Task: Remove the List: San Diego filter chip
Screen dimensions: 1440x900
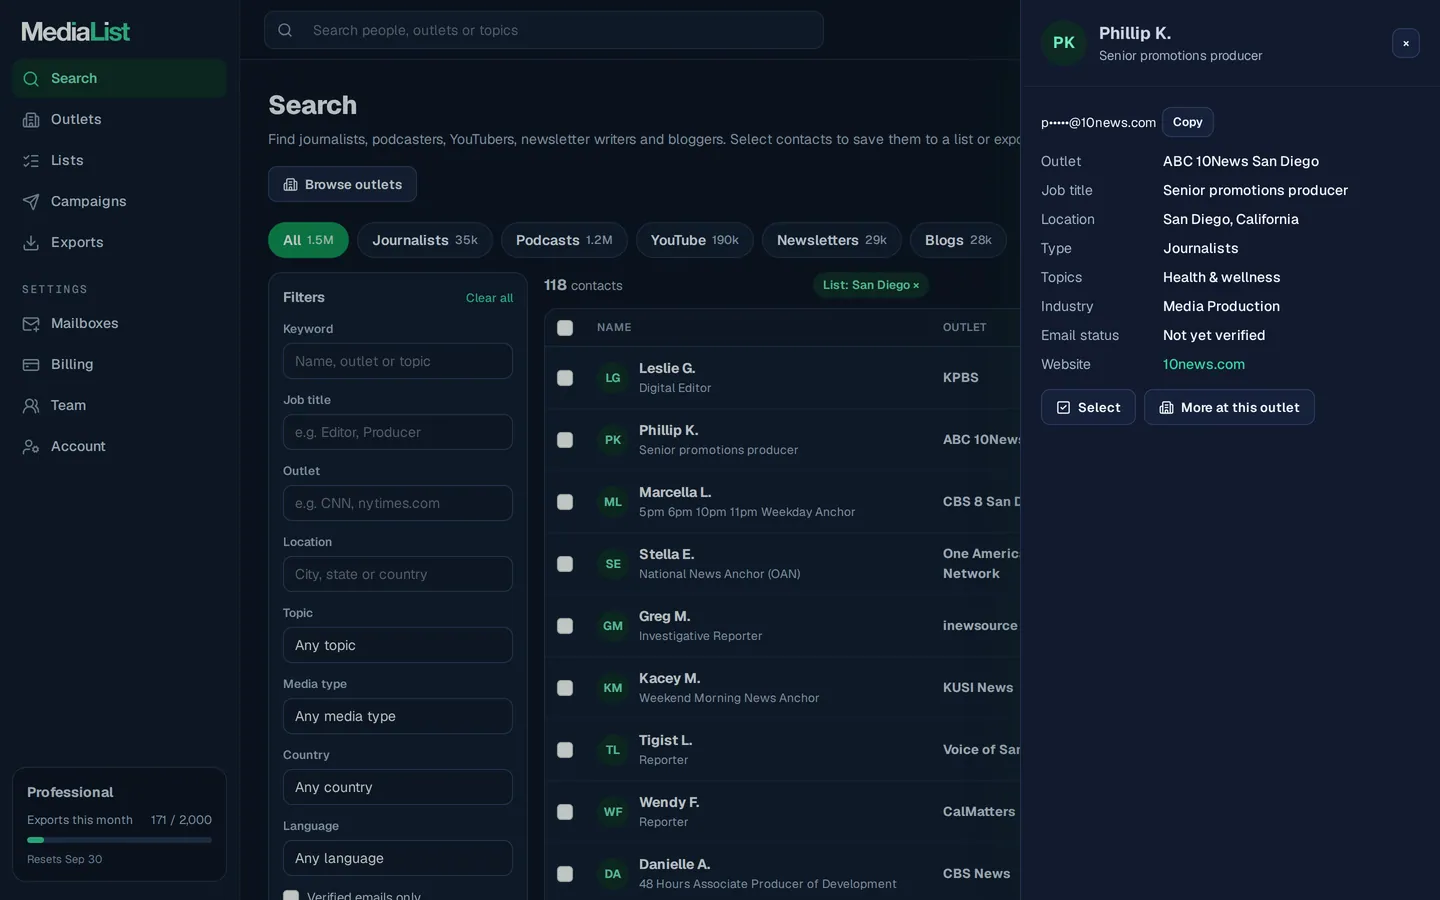Action: [x=916, y=286]
